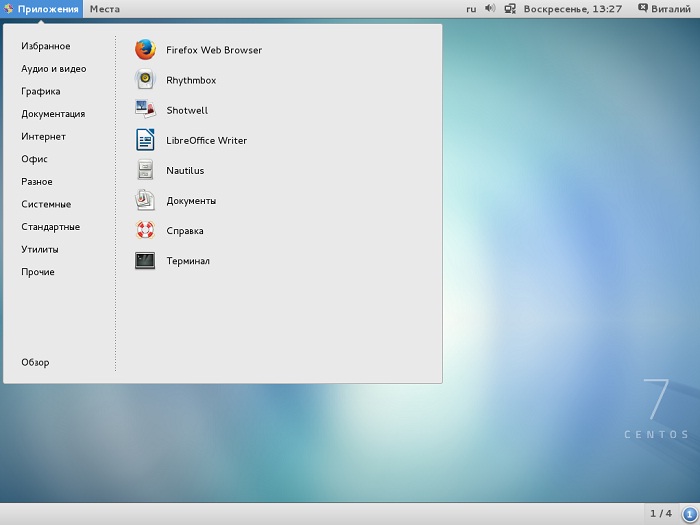Click the Справка label

click(185, 231)
